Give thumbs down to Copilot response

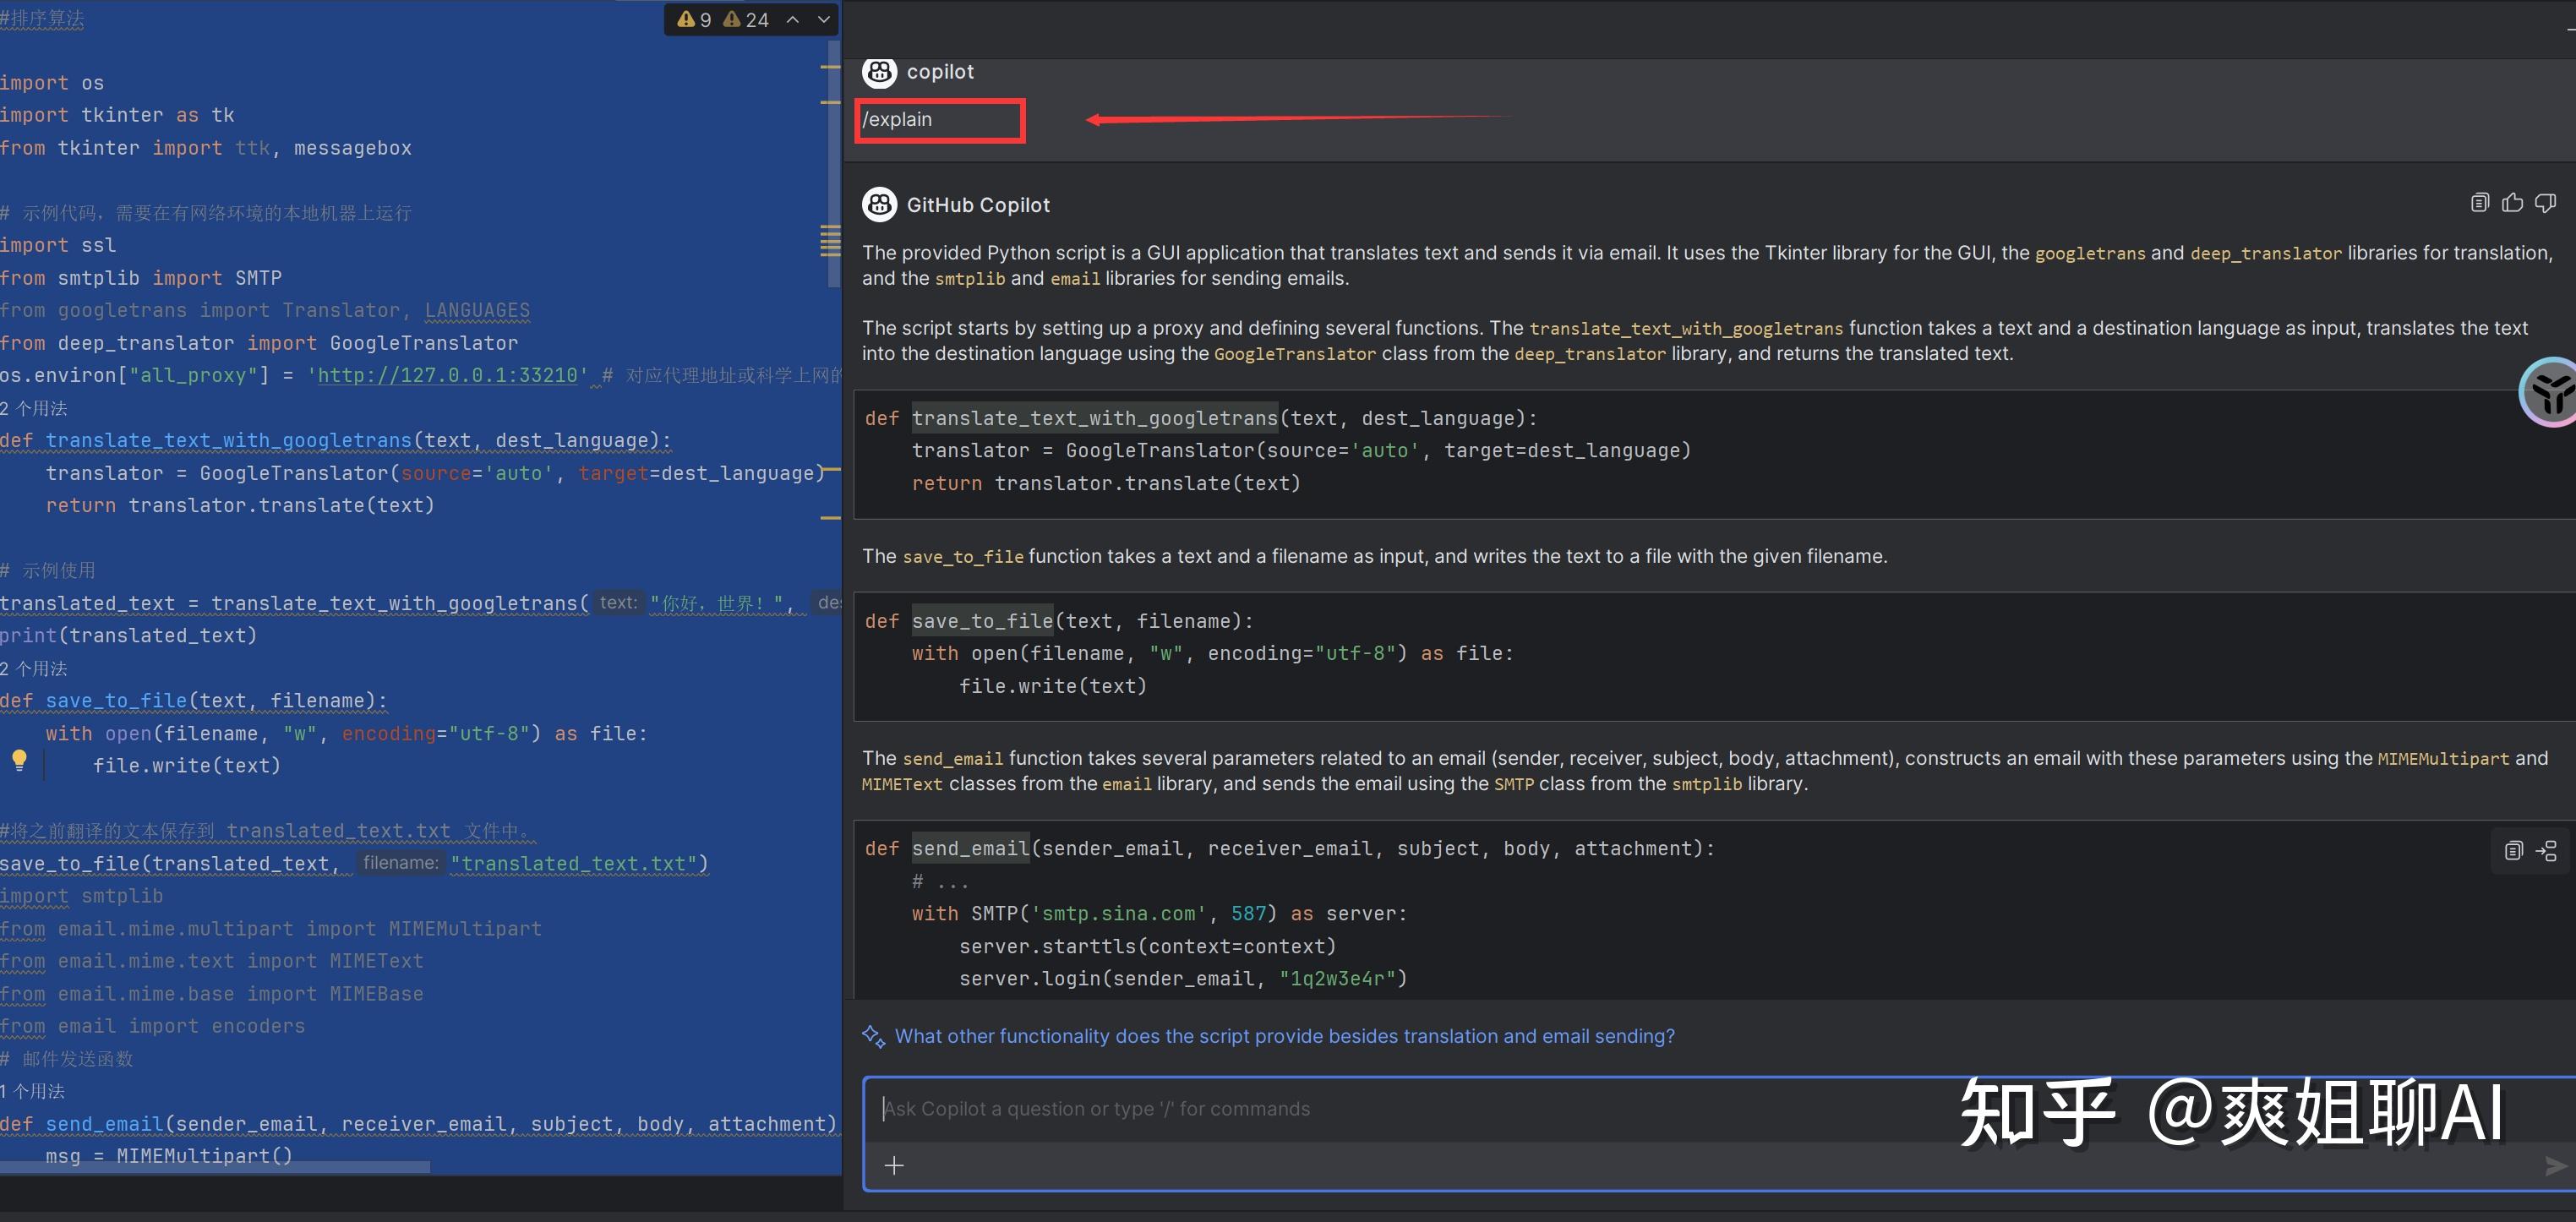(2545, 203)
